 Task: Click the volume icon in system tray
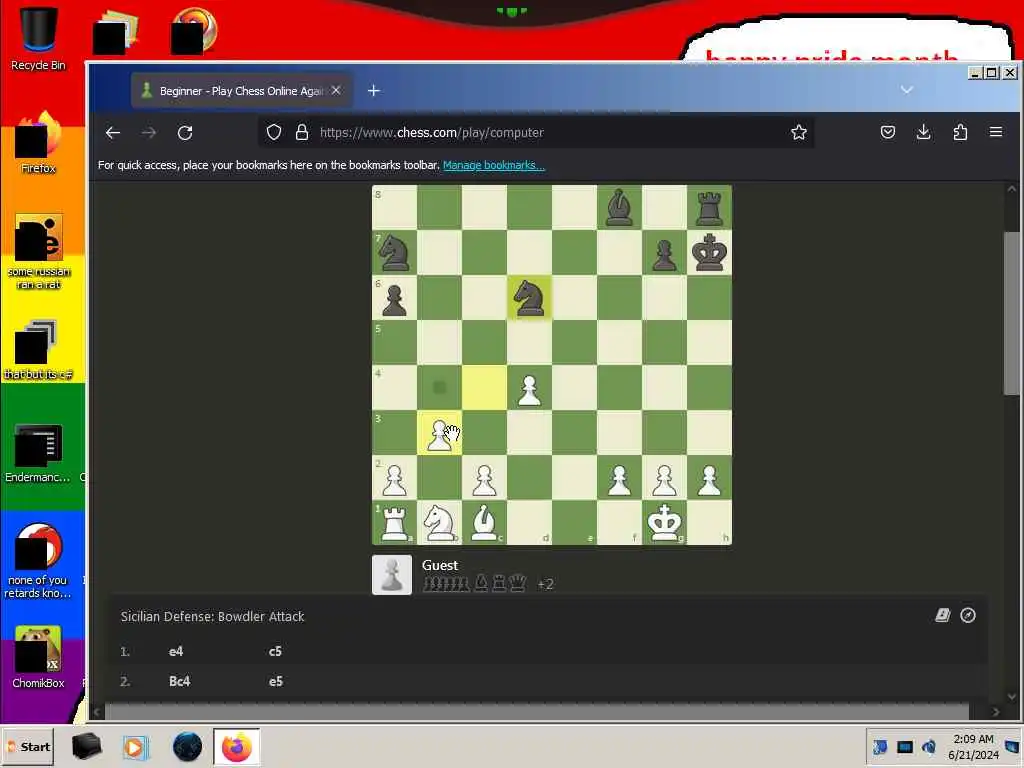pyautogui.click(x=929, y=747)
